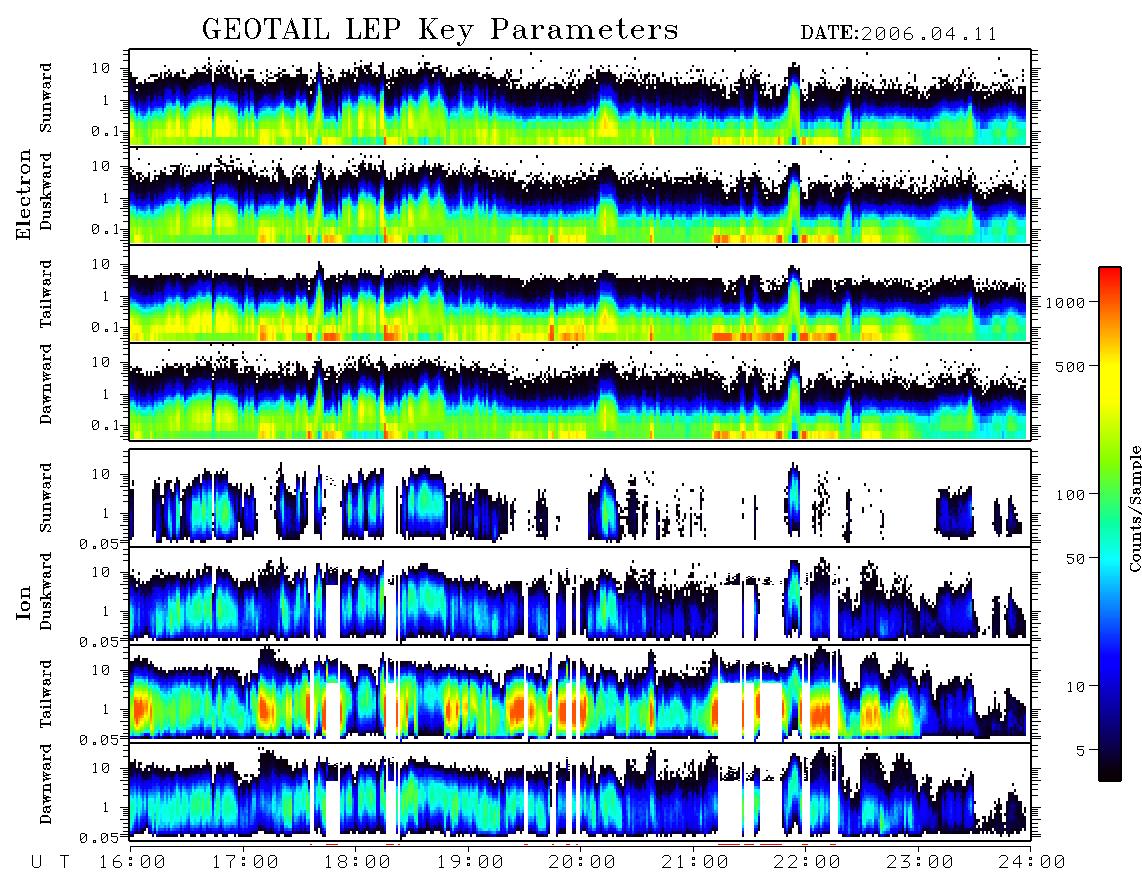
Task: Click the 500 color bar tick value
Action: pyautogui.click(x=1071, y=366)
